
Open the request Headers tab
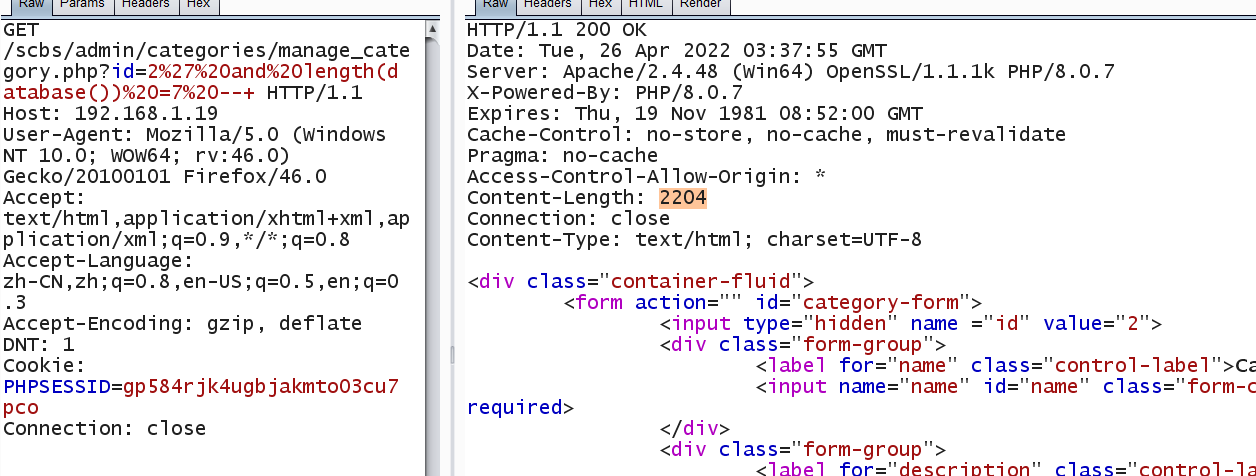pyautogui.click(x=146, y=5)
